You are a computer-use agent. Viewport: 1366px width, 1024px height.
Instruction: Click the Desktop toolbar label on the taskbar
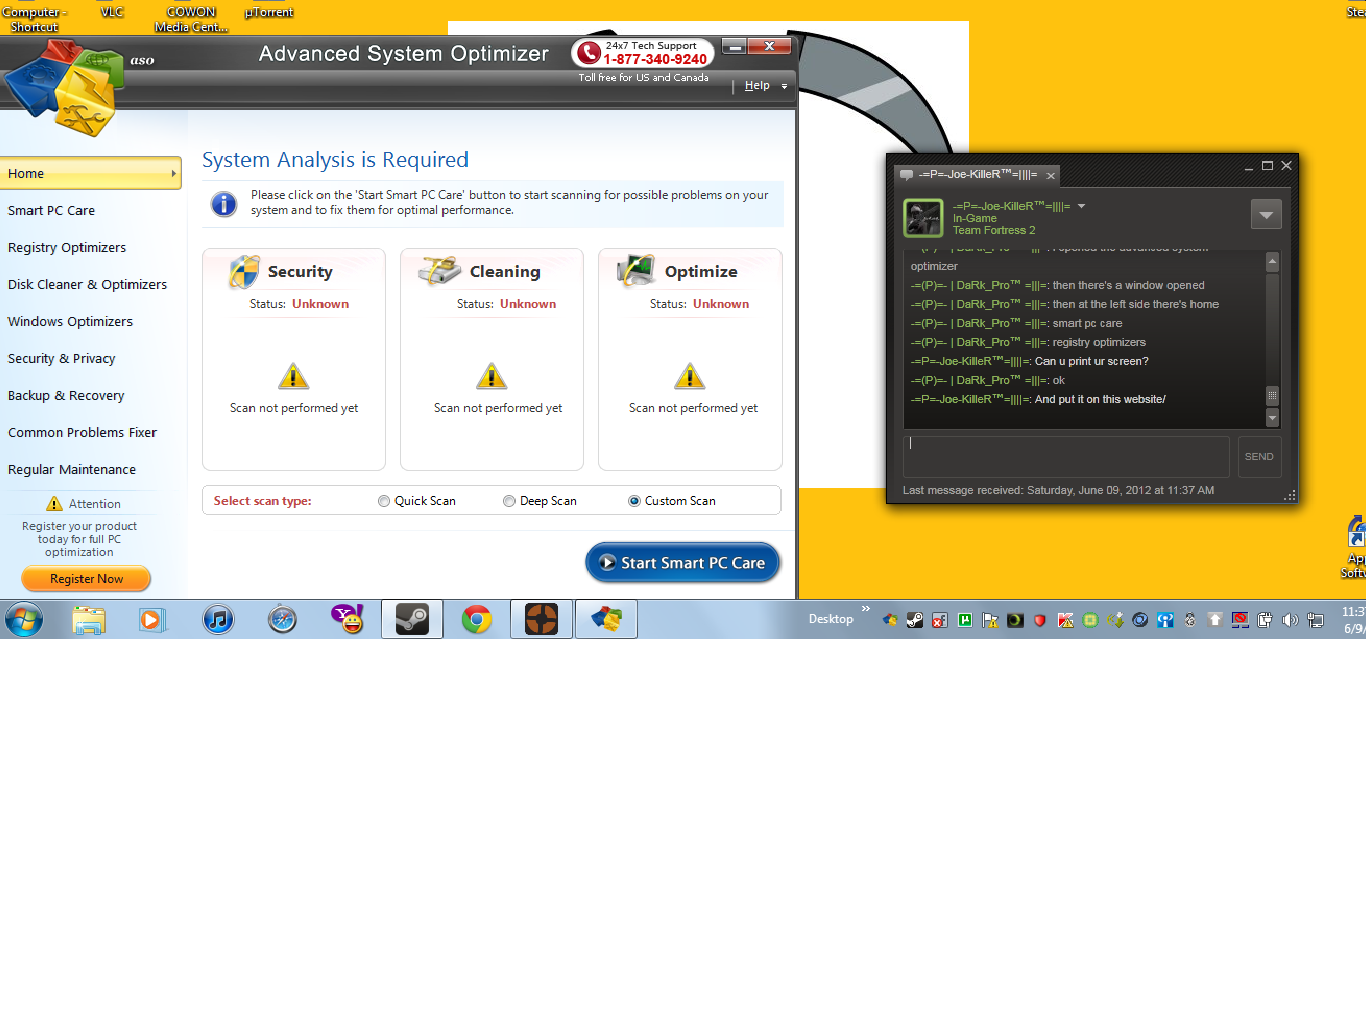(x=831, y=619)
